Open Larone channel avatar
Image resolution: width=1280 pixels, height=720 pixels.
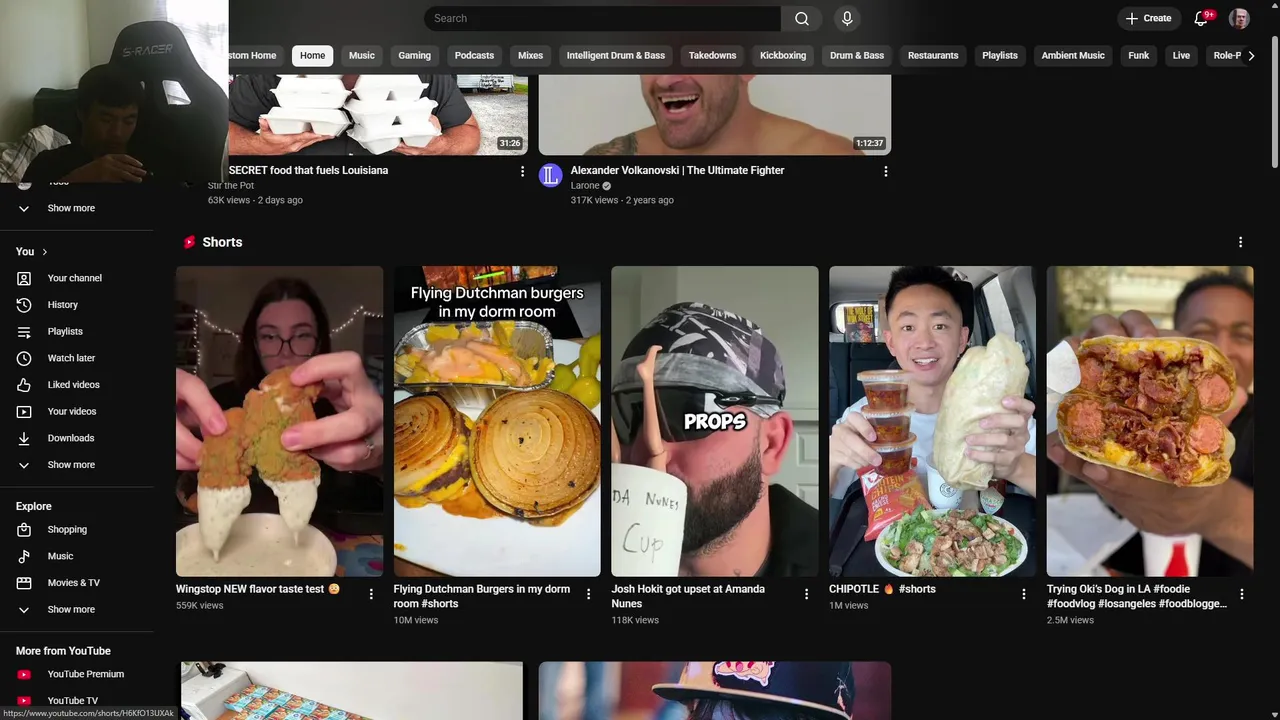click(x=551, y=176)
